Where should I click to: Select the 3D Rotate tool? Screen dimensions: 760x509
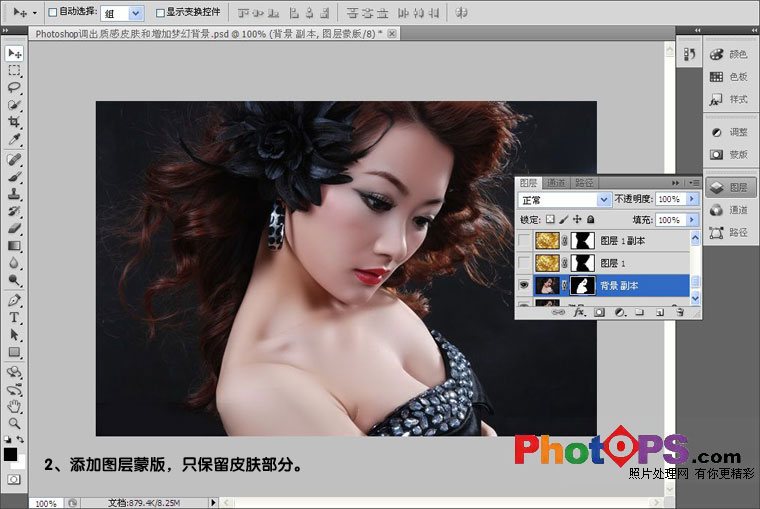[15, 372]
